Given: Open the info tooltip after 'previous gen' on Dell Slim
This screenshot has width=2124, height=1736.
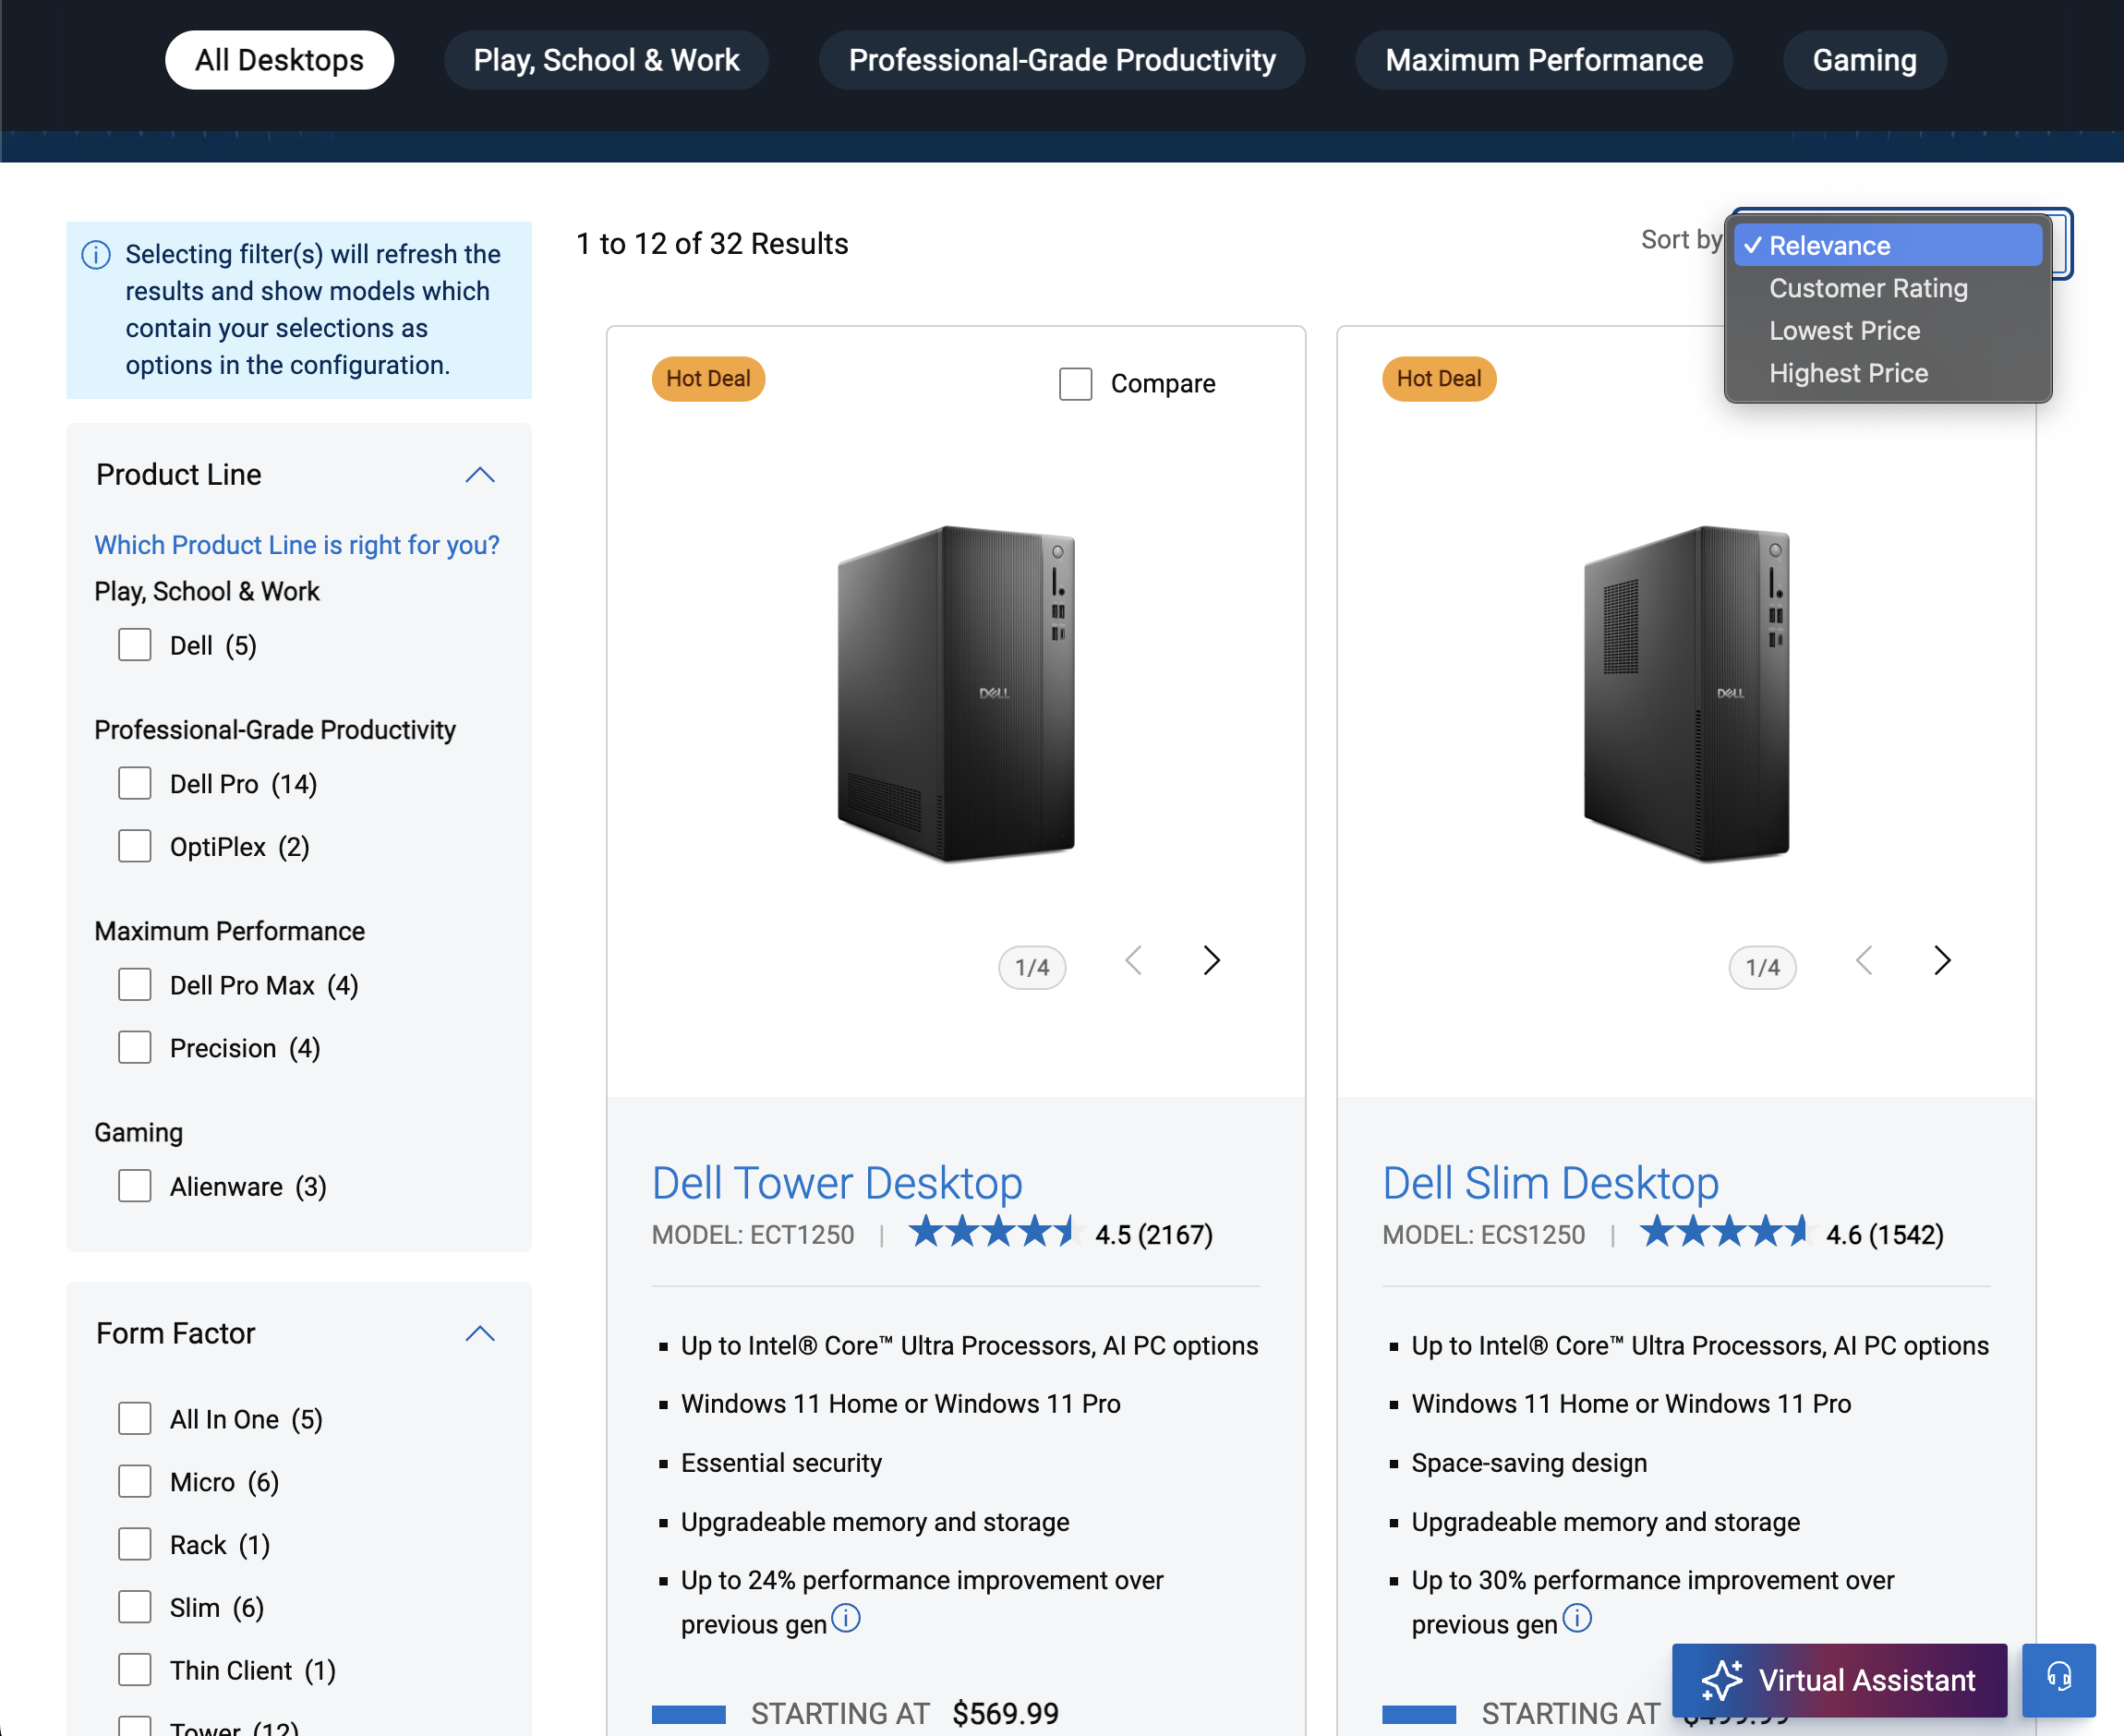Looking at the screenshot, I should pyautogui.click(x=1577, y=1620).
